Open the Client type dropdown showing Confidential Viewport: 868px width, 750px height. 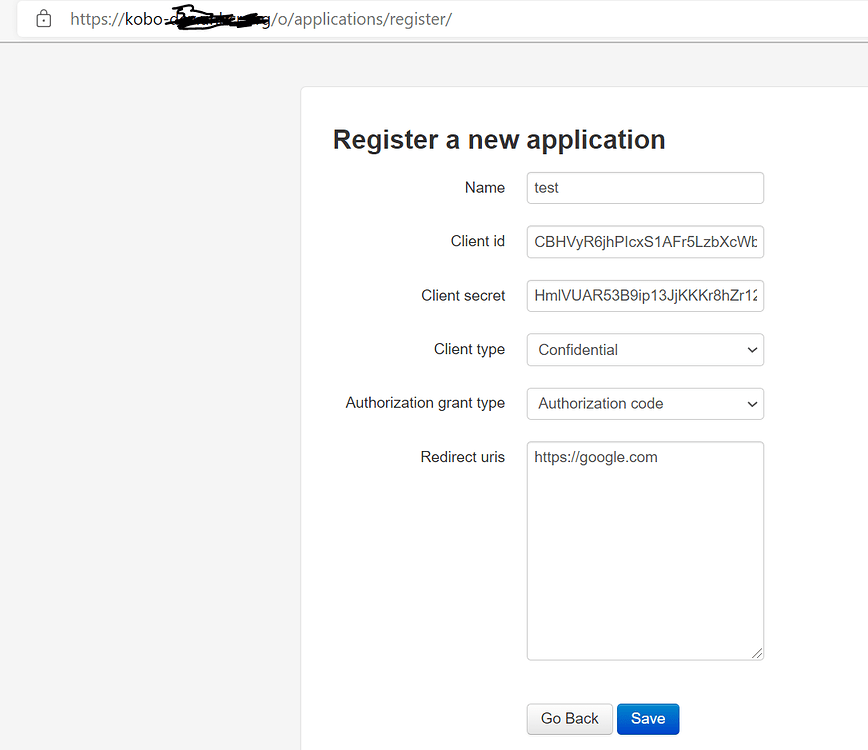click(x=644, y=350)
